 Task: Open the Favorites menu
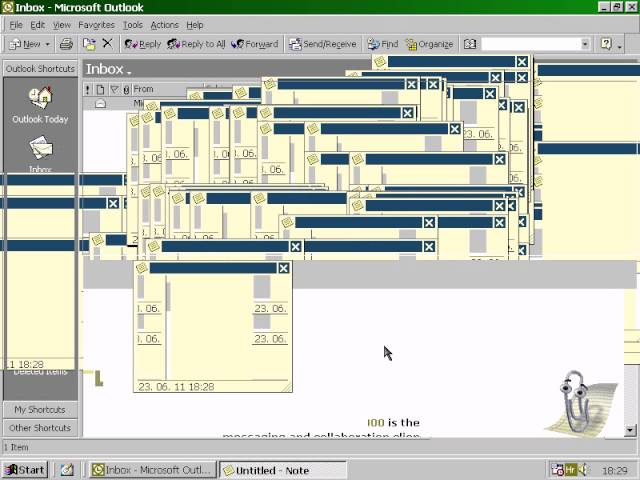pos(97,25)
